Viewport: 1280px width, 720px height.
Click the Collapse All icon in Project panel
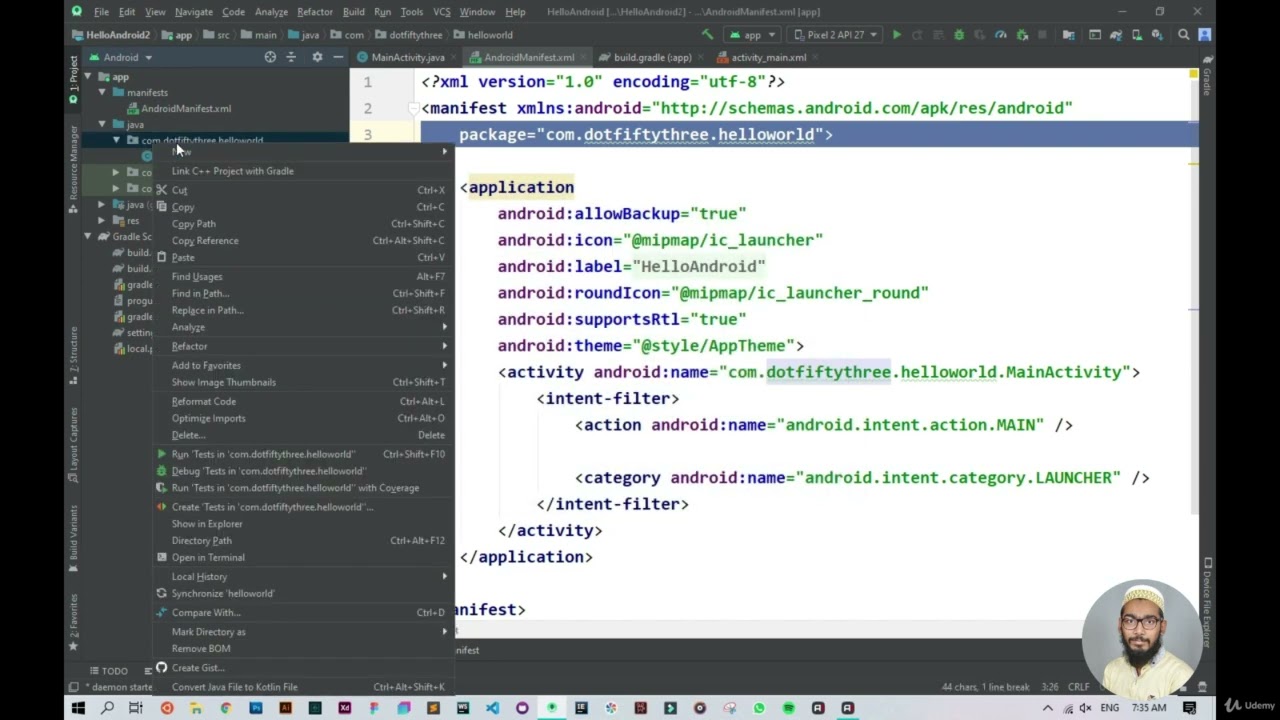292,57
